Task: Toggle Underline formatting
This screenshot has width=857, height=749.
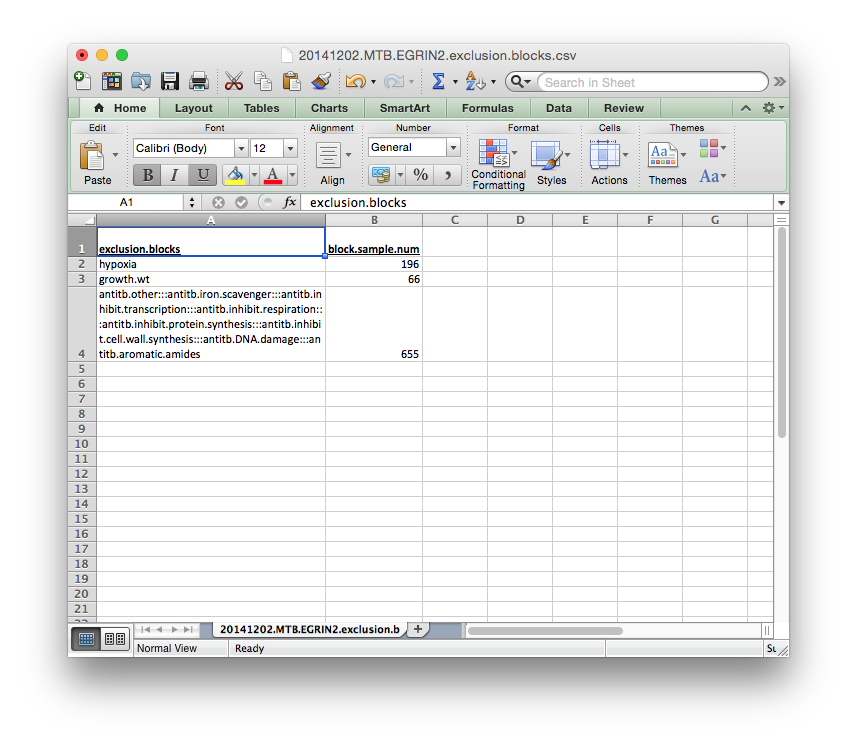Action: tap(203, 175)
